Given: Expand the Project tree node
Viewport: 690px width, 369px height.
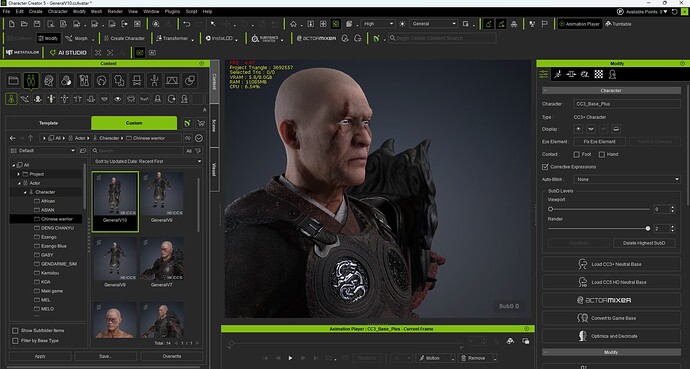Looking at the screenshot, I should 19,174.
